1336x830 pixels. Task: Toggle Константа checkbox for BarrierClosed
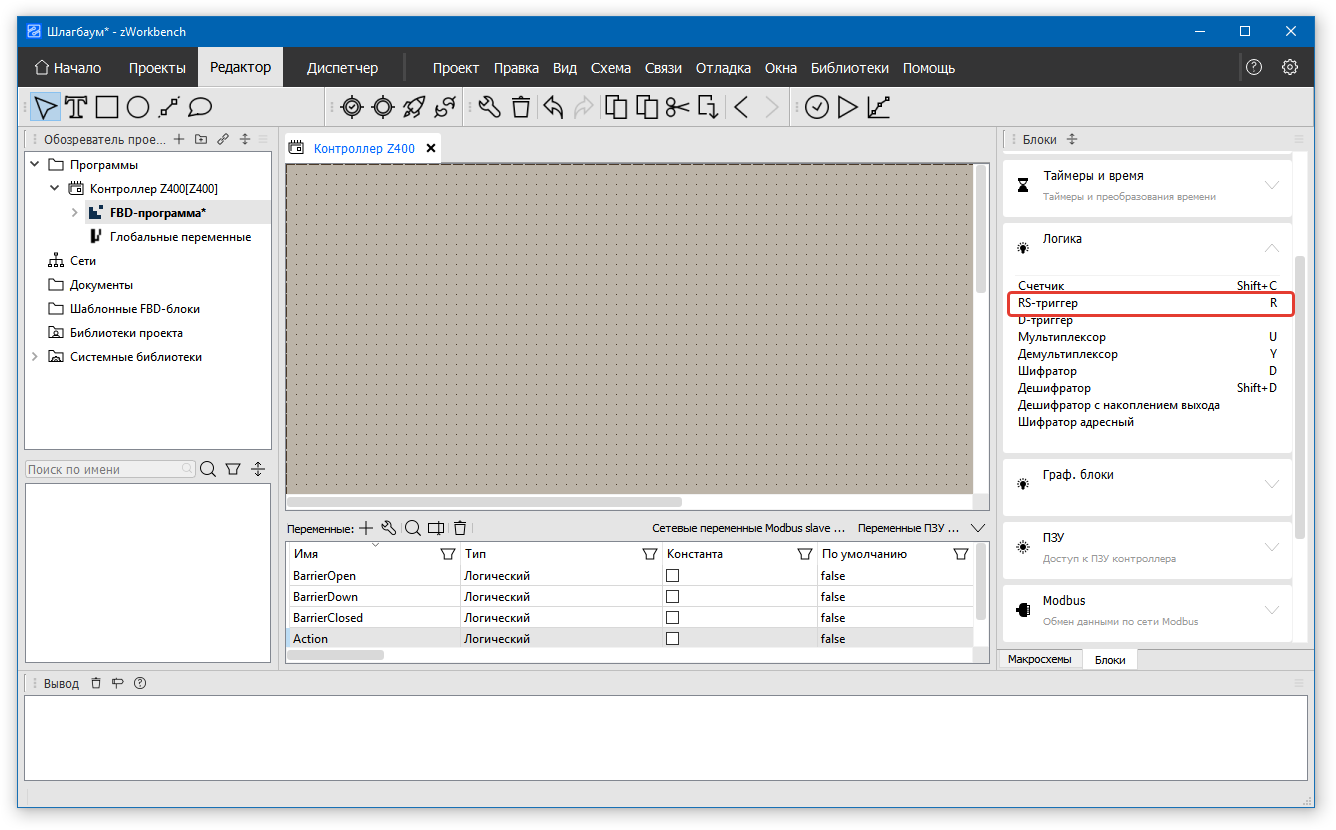point(672,618)
